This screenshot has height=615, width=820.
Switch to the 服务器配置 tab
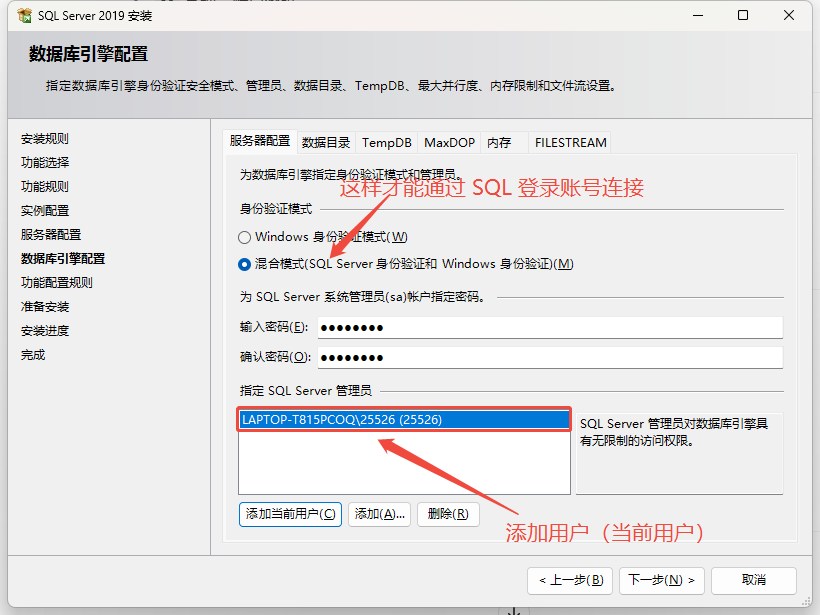click(260, 141)
